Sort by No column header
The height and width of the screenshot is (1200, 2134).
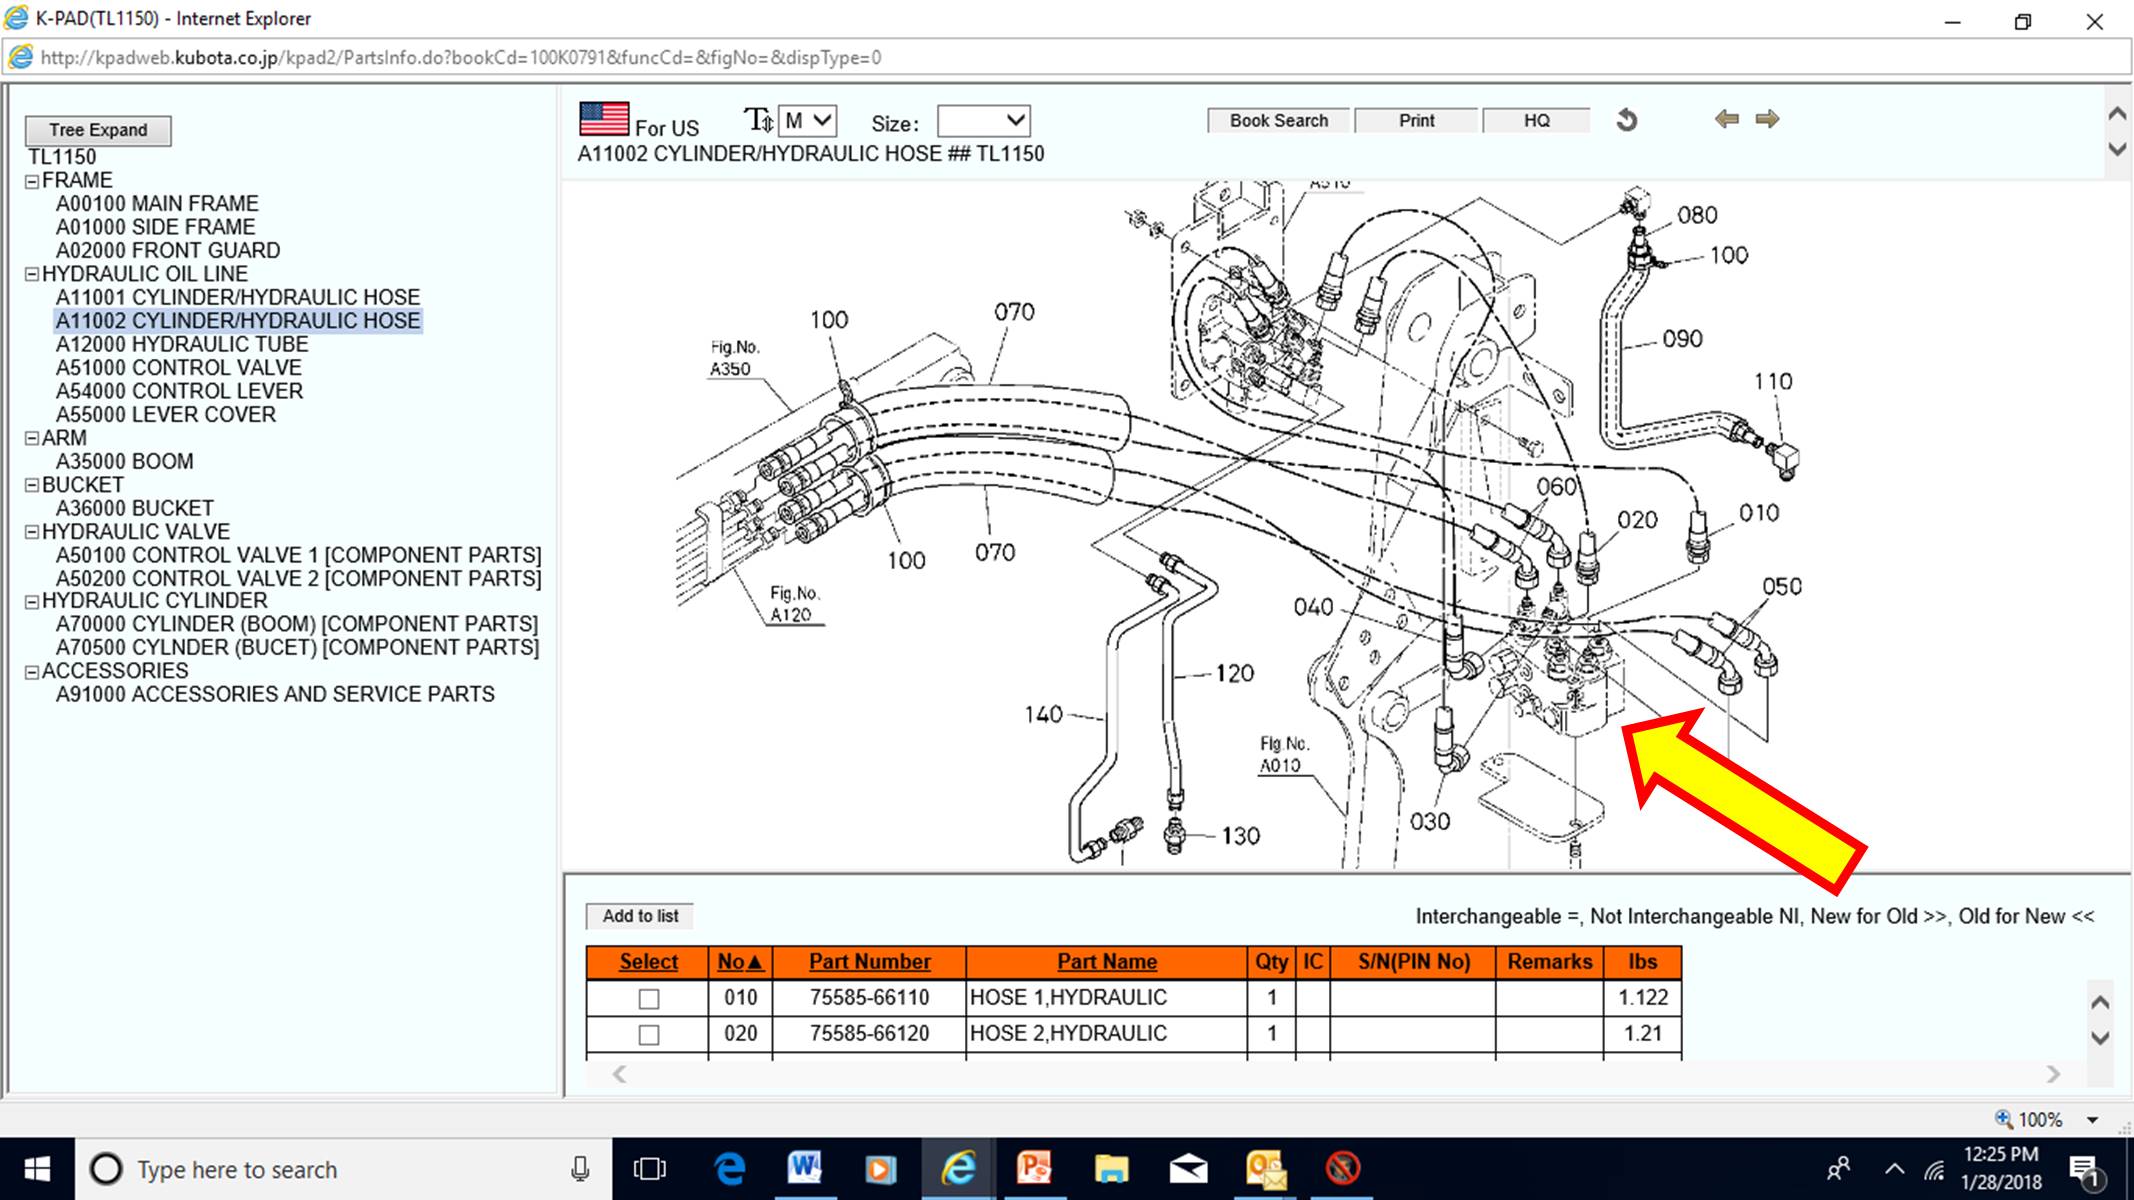pyautogui.click(x=740, y=962)
